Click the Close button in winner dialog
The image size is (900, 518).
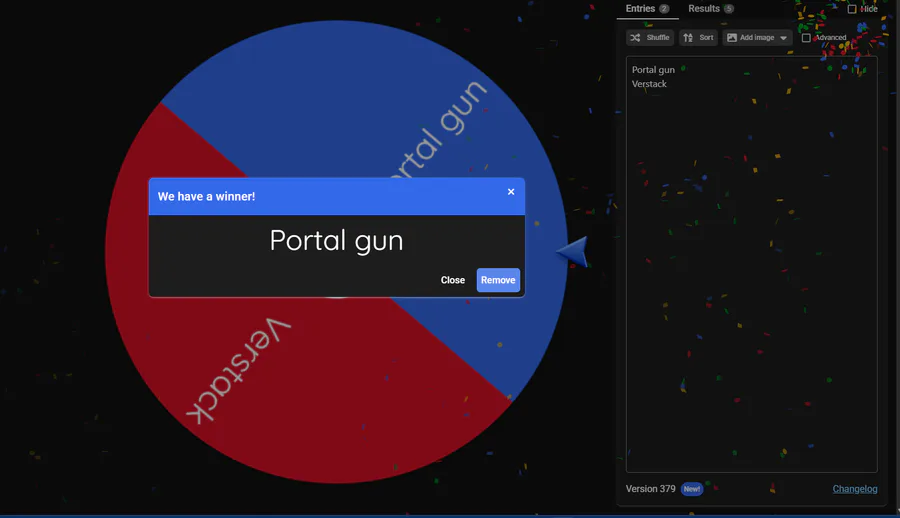[452, 280]
